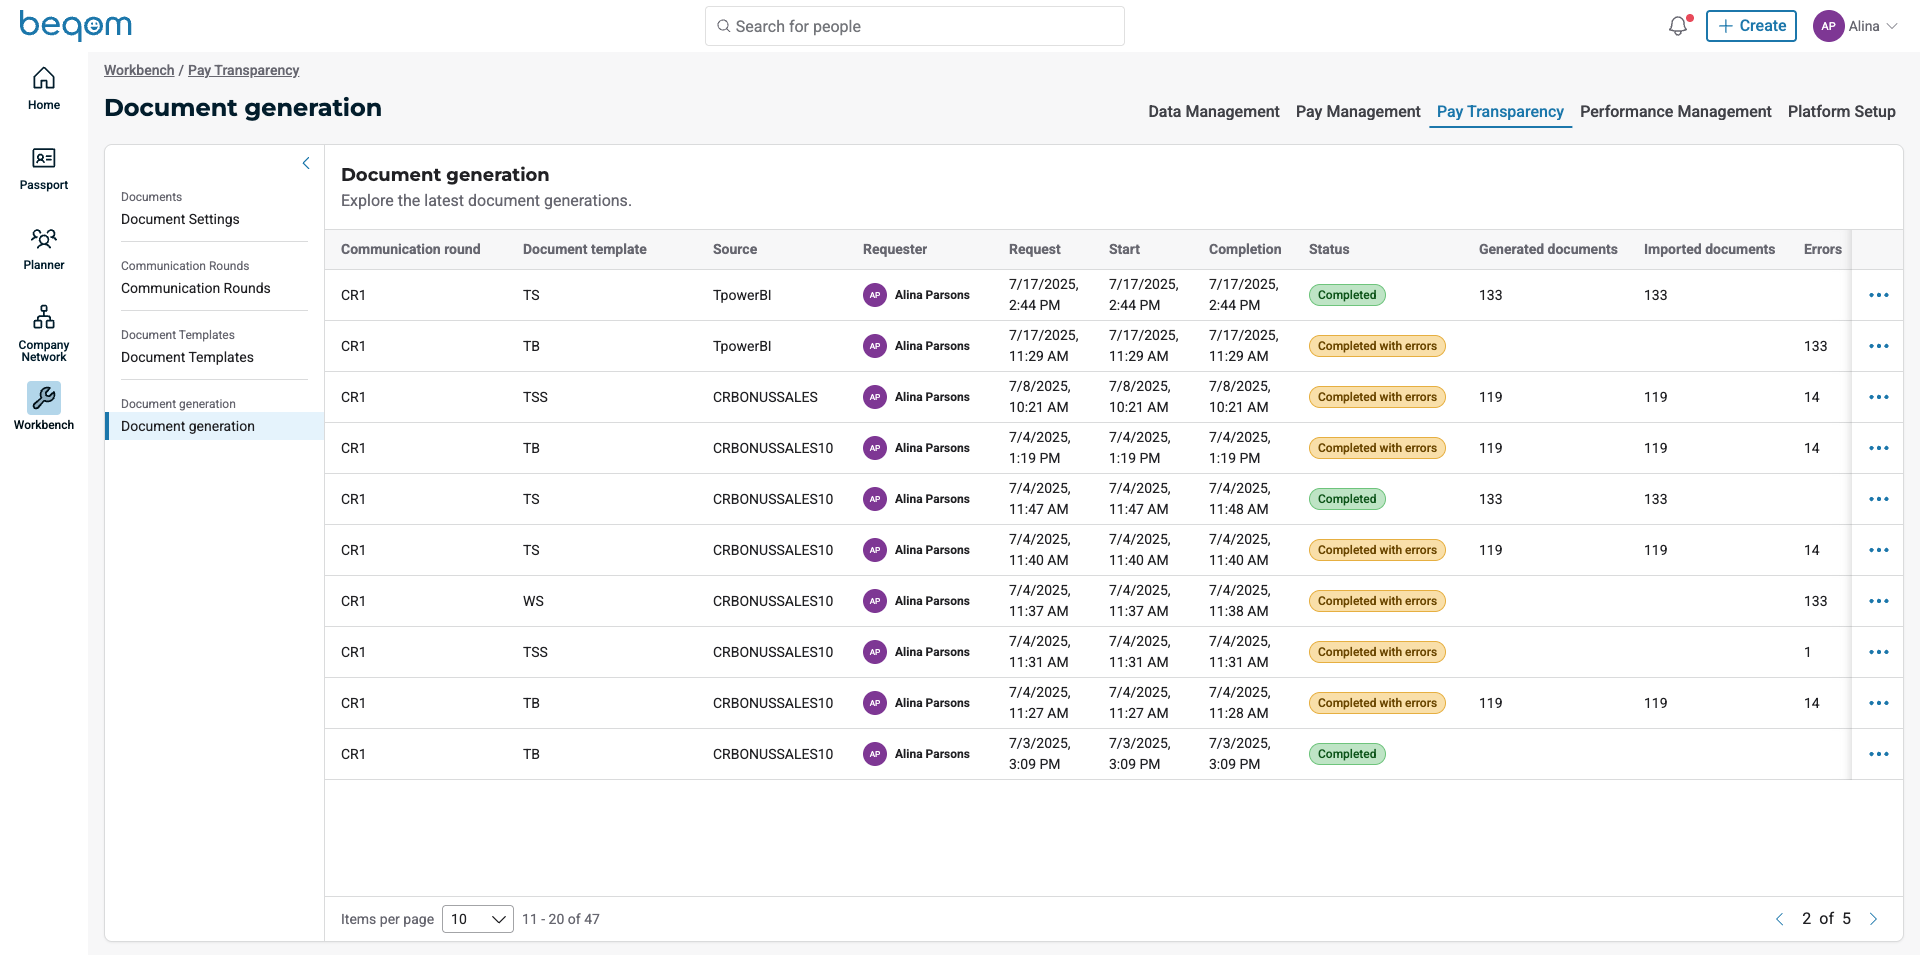
Task: Open notifications bell icon
Action: click(x=1678, y=27)
